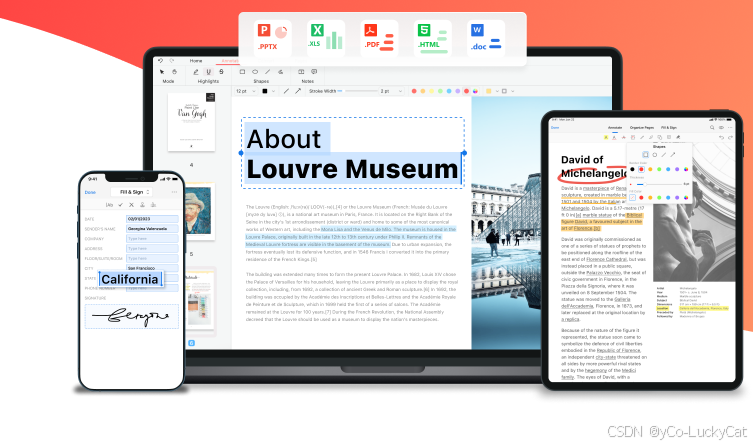Open search on the tablet app
753x445 pixels.
(712, 128)
